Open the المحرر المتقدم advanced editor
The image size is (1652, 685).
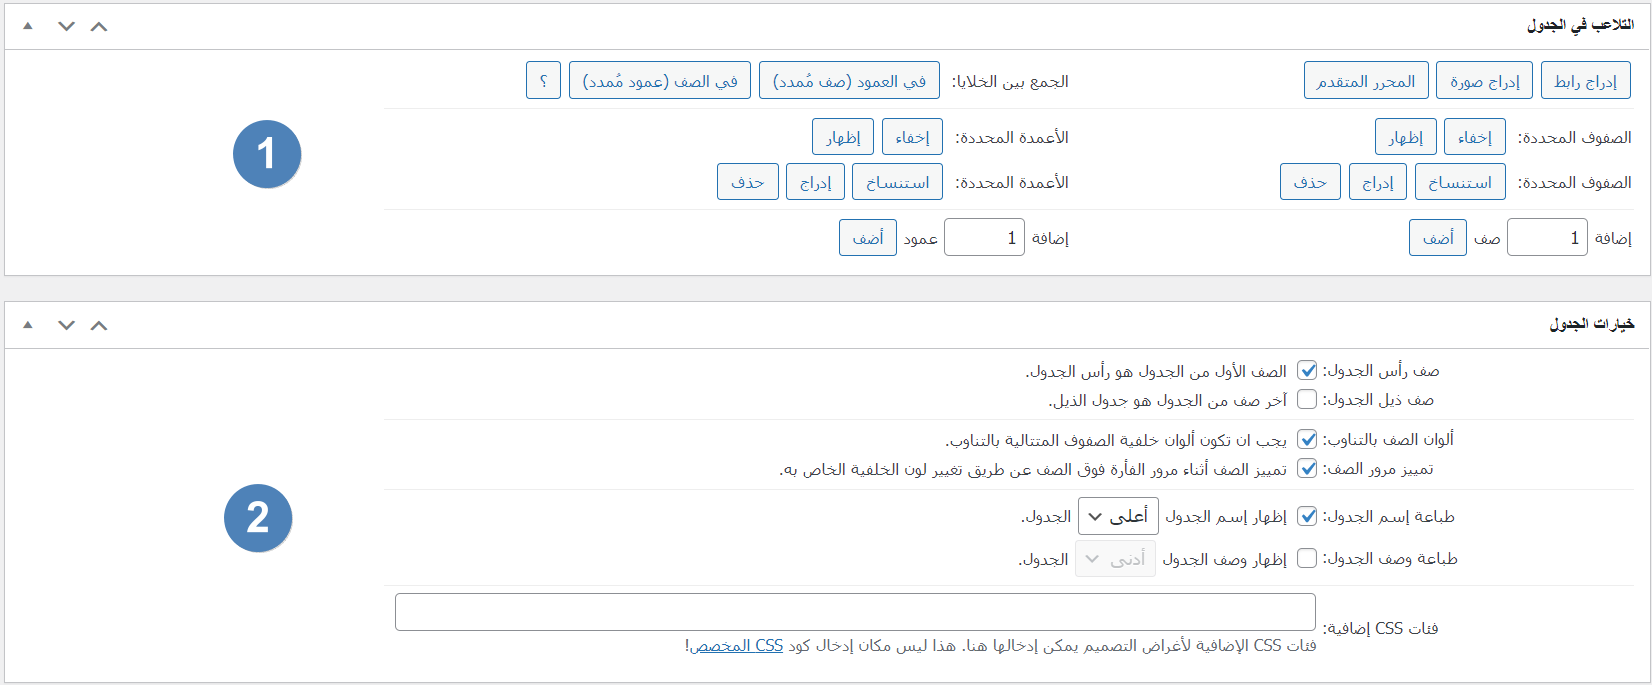click(x=1365, y=81)
